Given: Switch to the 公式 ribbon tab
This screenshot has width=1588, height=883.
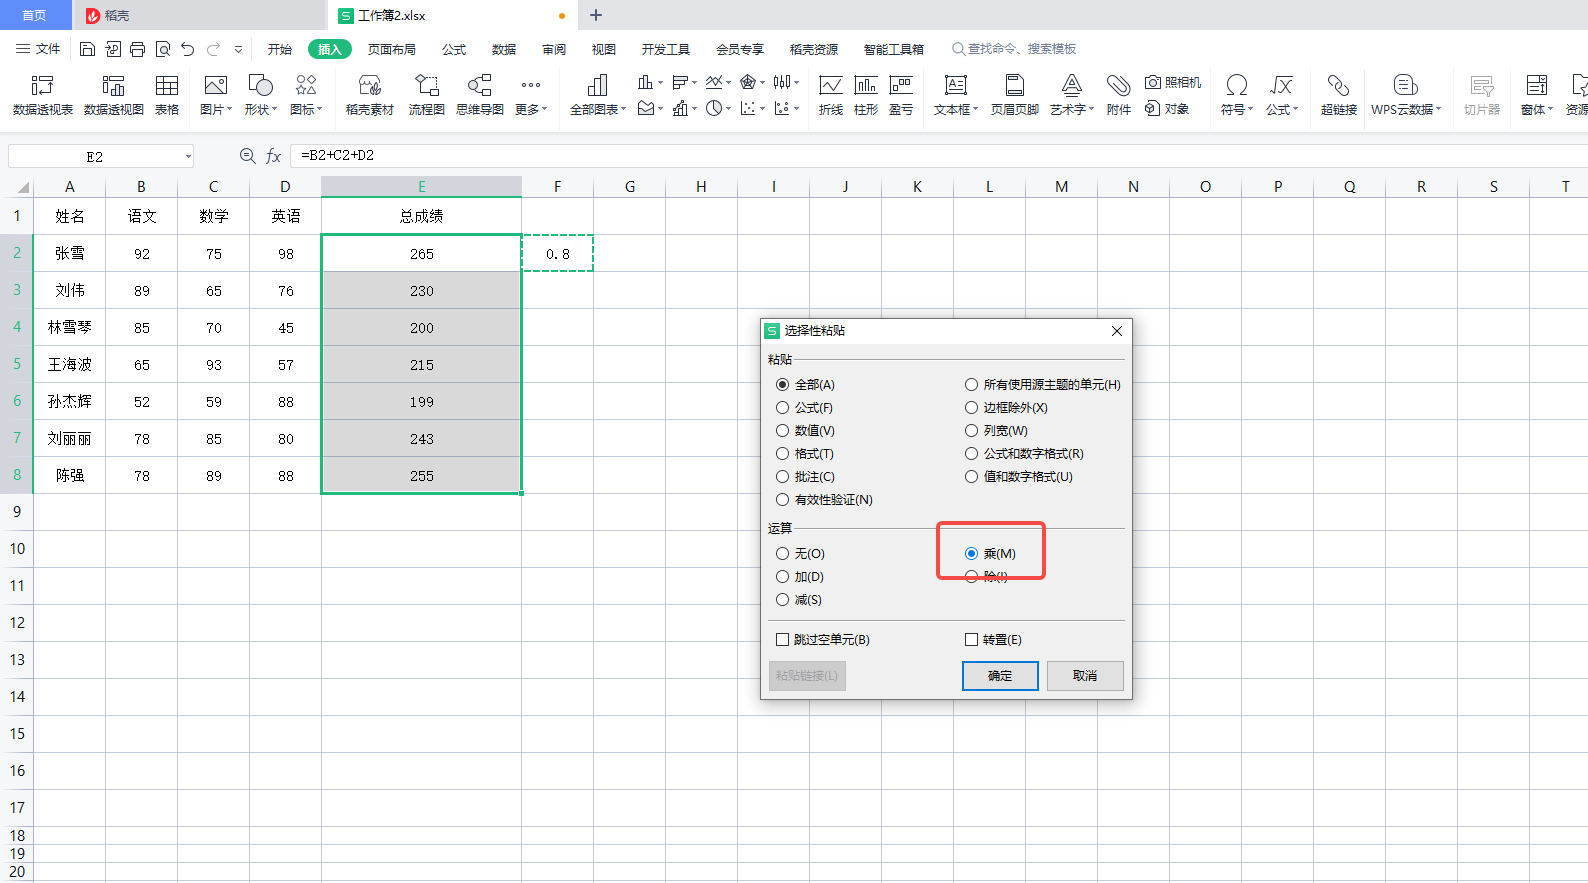Looking at the screenshot, I should 454,49.
